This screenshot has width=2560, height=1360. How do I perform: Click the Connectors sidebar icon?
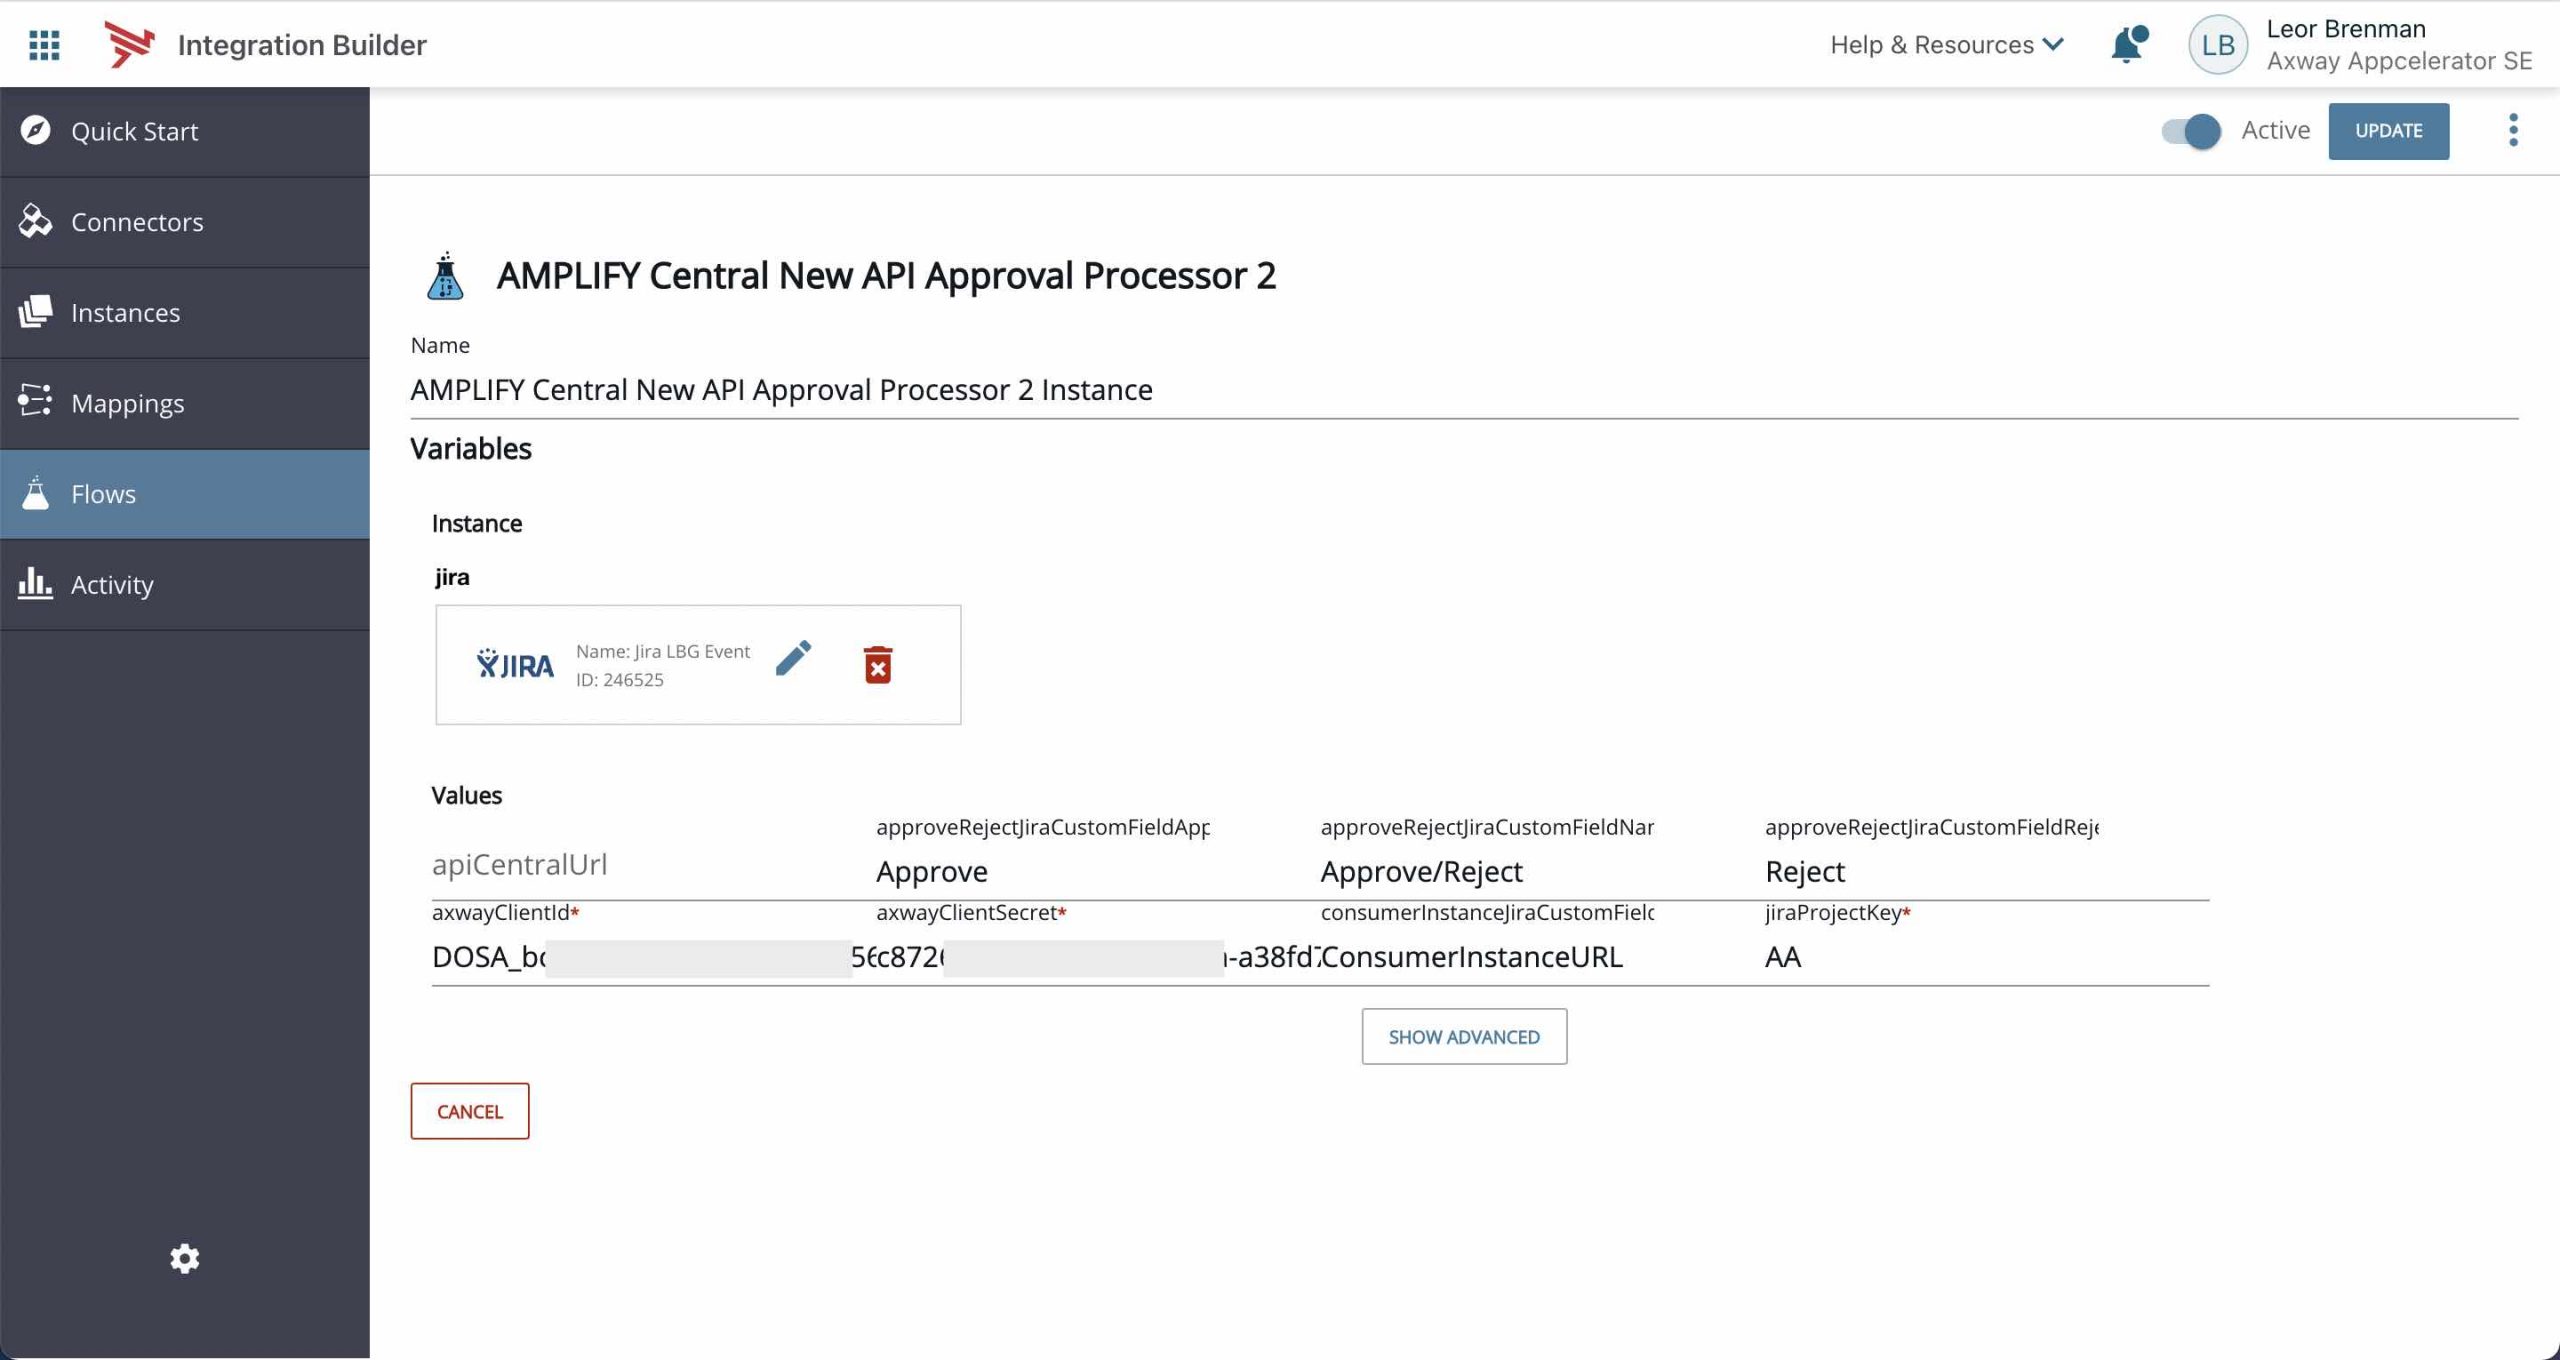[x=35, y=221]
